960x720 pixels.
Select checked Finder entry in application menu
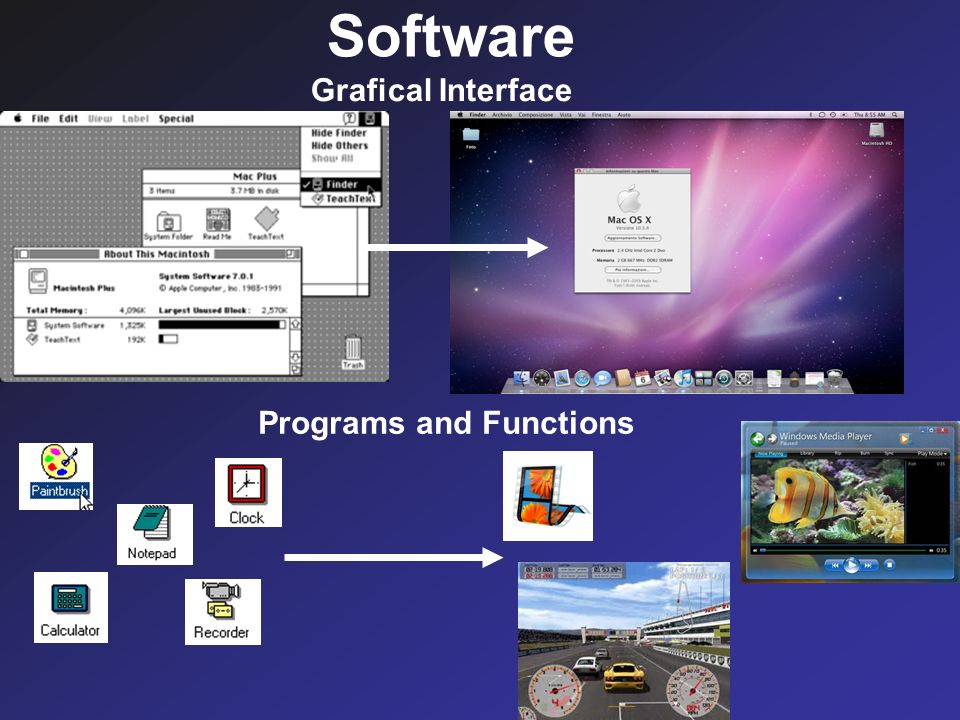pos(340,184)
